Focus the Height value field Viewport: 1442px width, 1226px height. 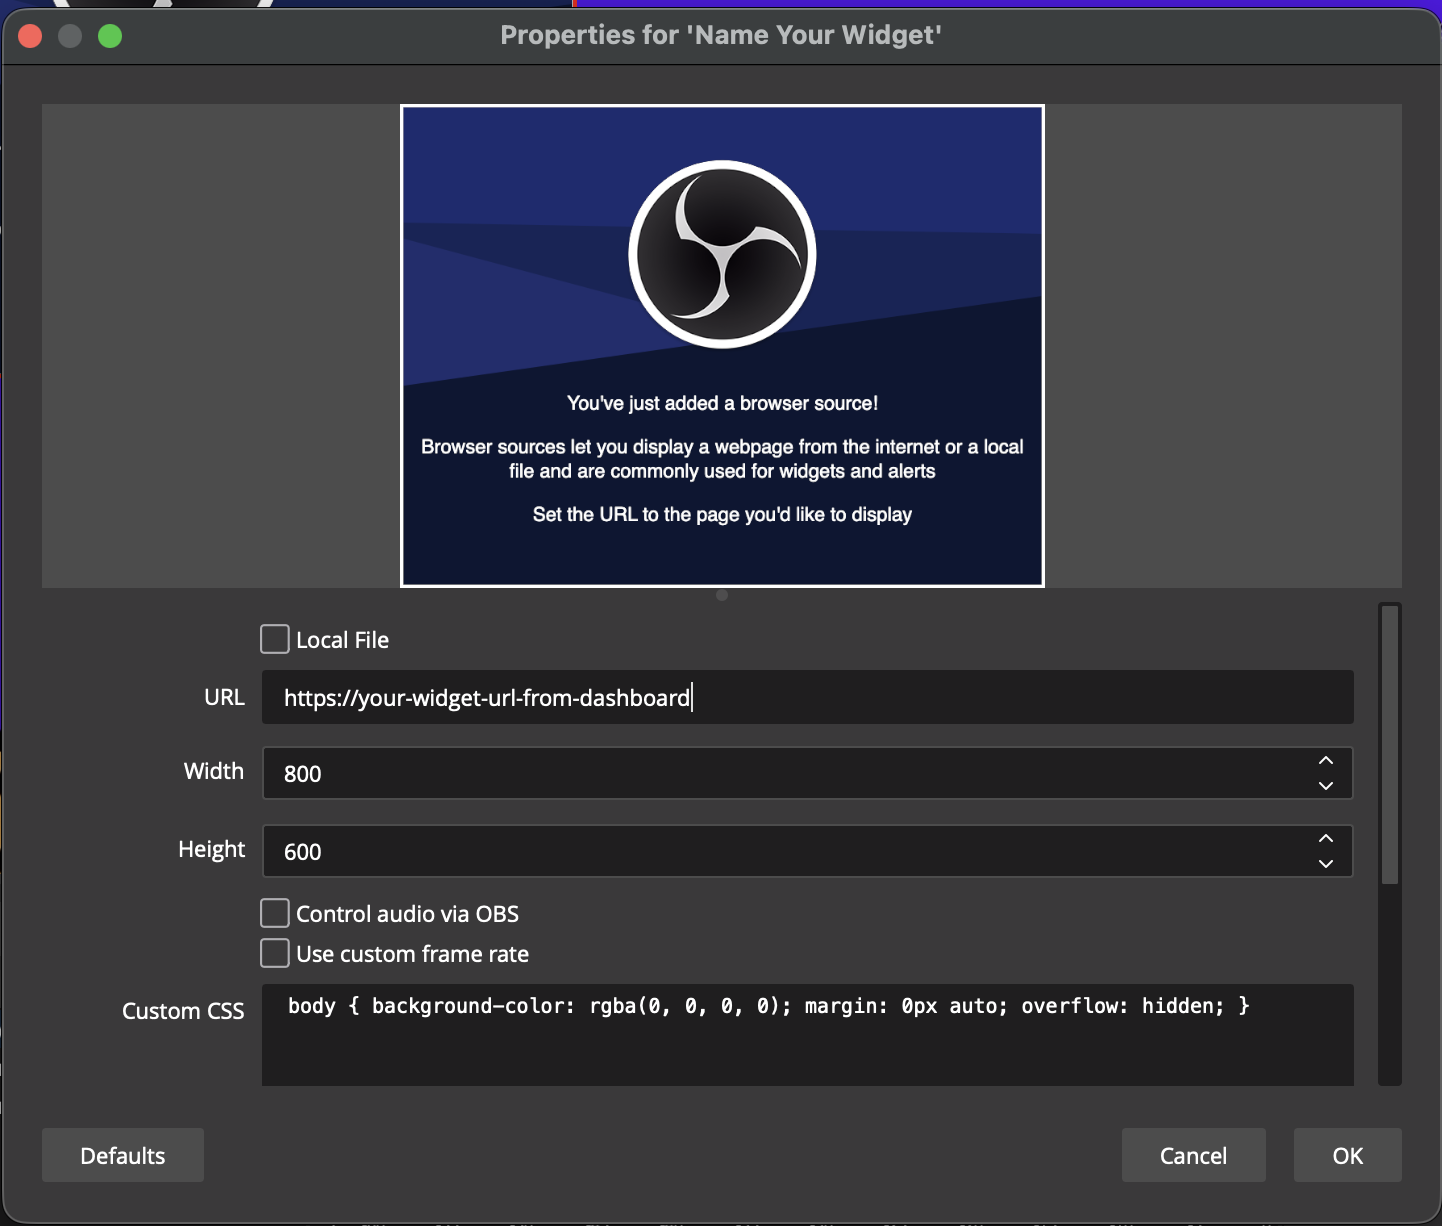[x=780, y=851]
